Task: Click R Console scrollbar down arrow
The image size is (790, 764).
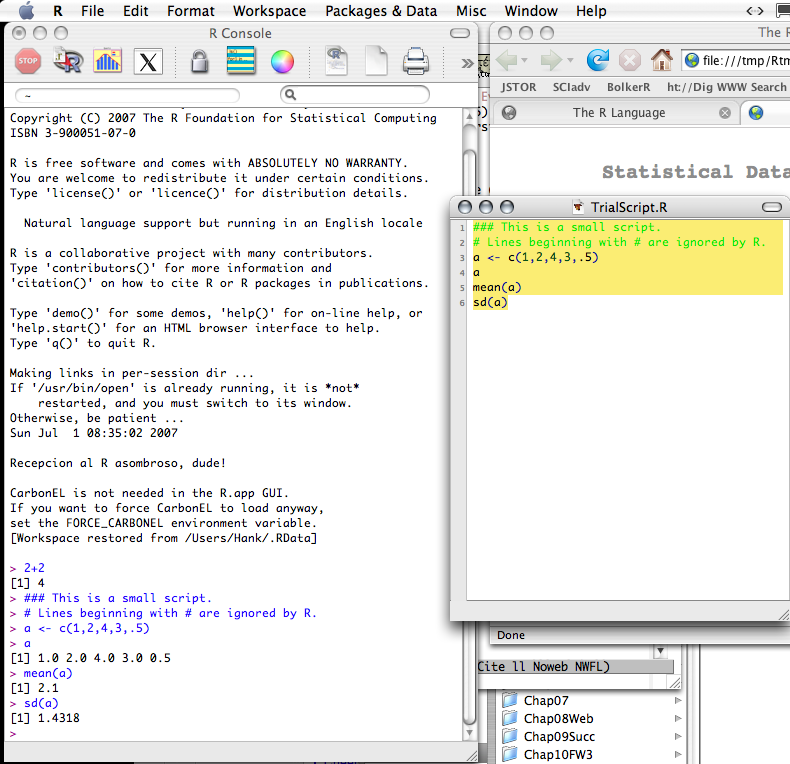Action: (469, 733)
